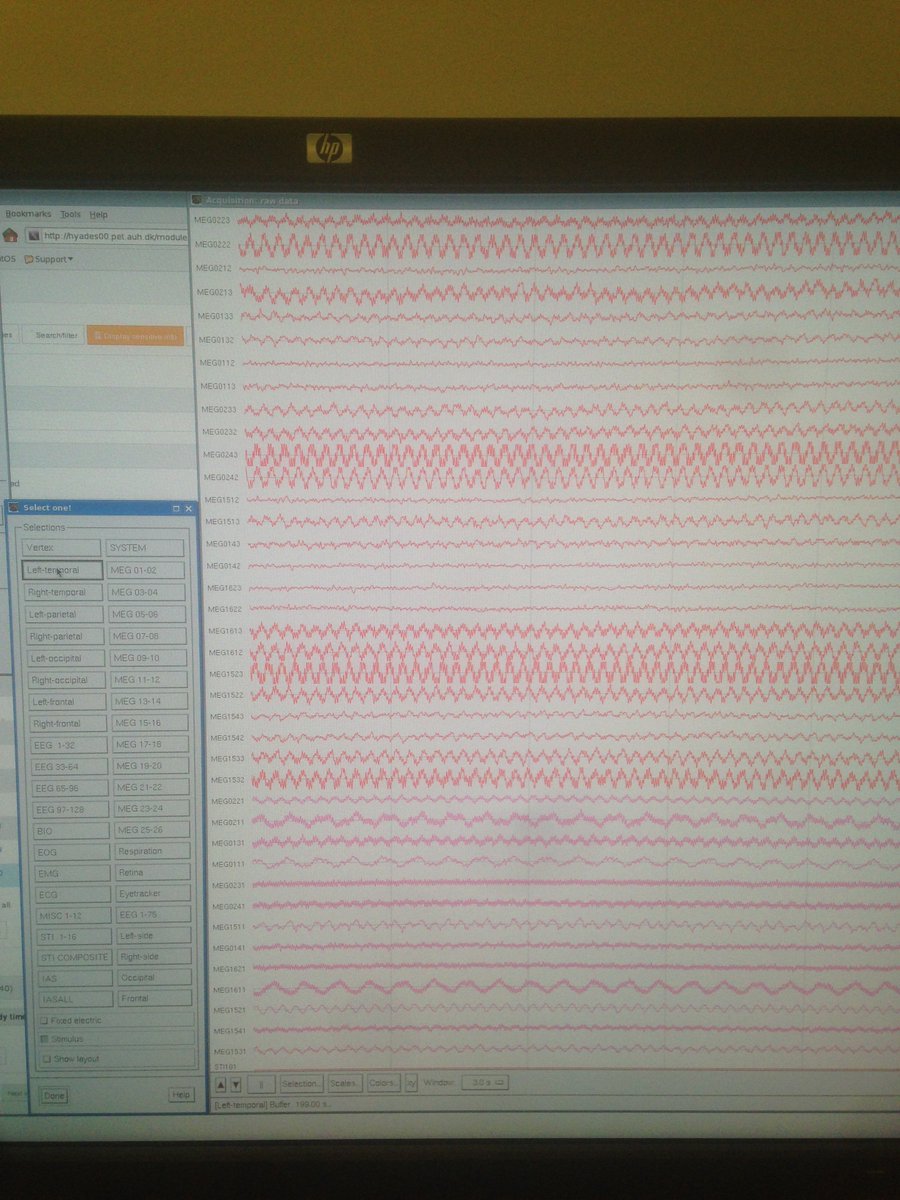
Task: Open the Bookmarks menu in the browser
Action: (28, 214)
